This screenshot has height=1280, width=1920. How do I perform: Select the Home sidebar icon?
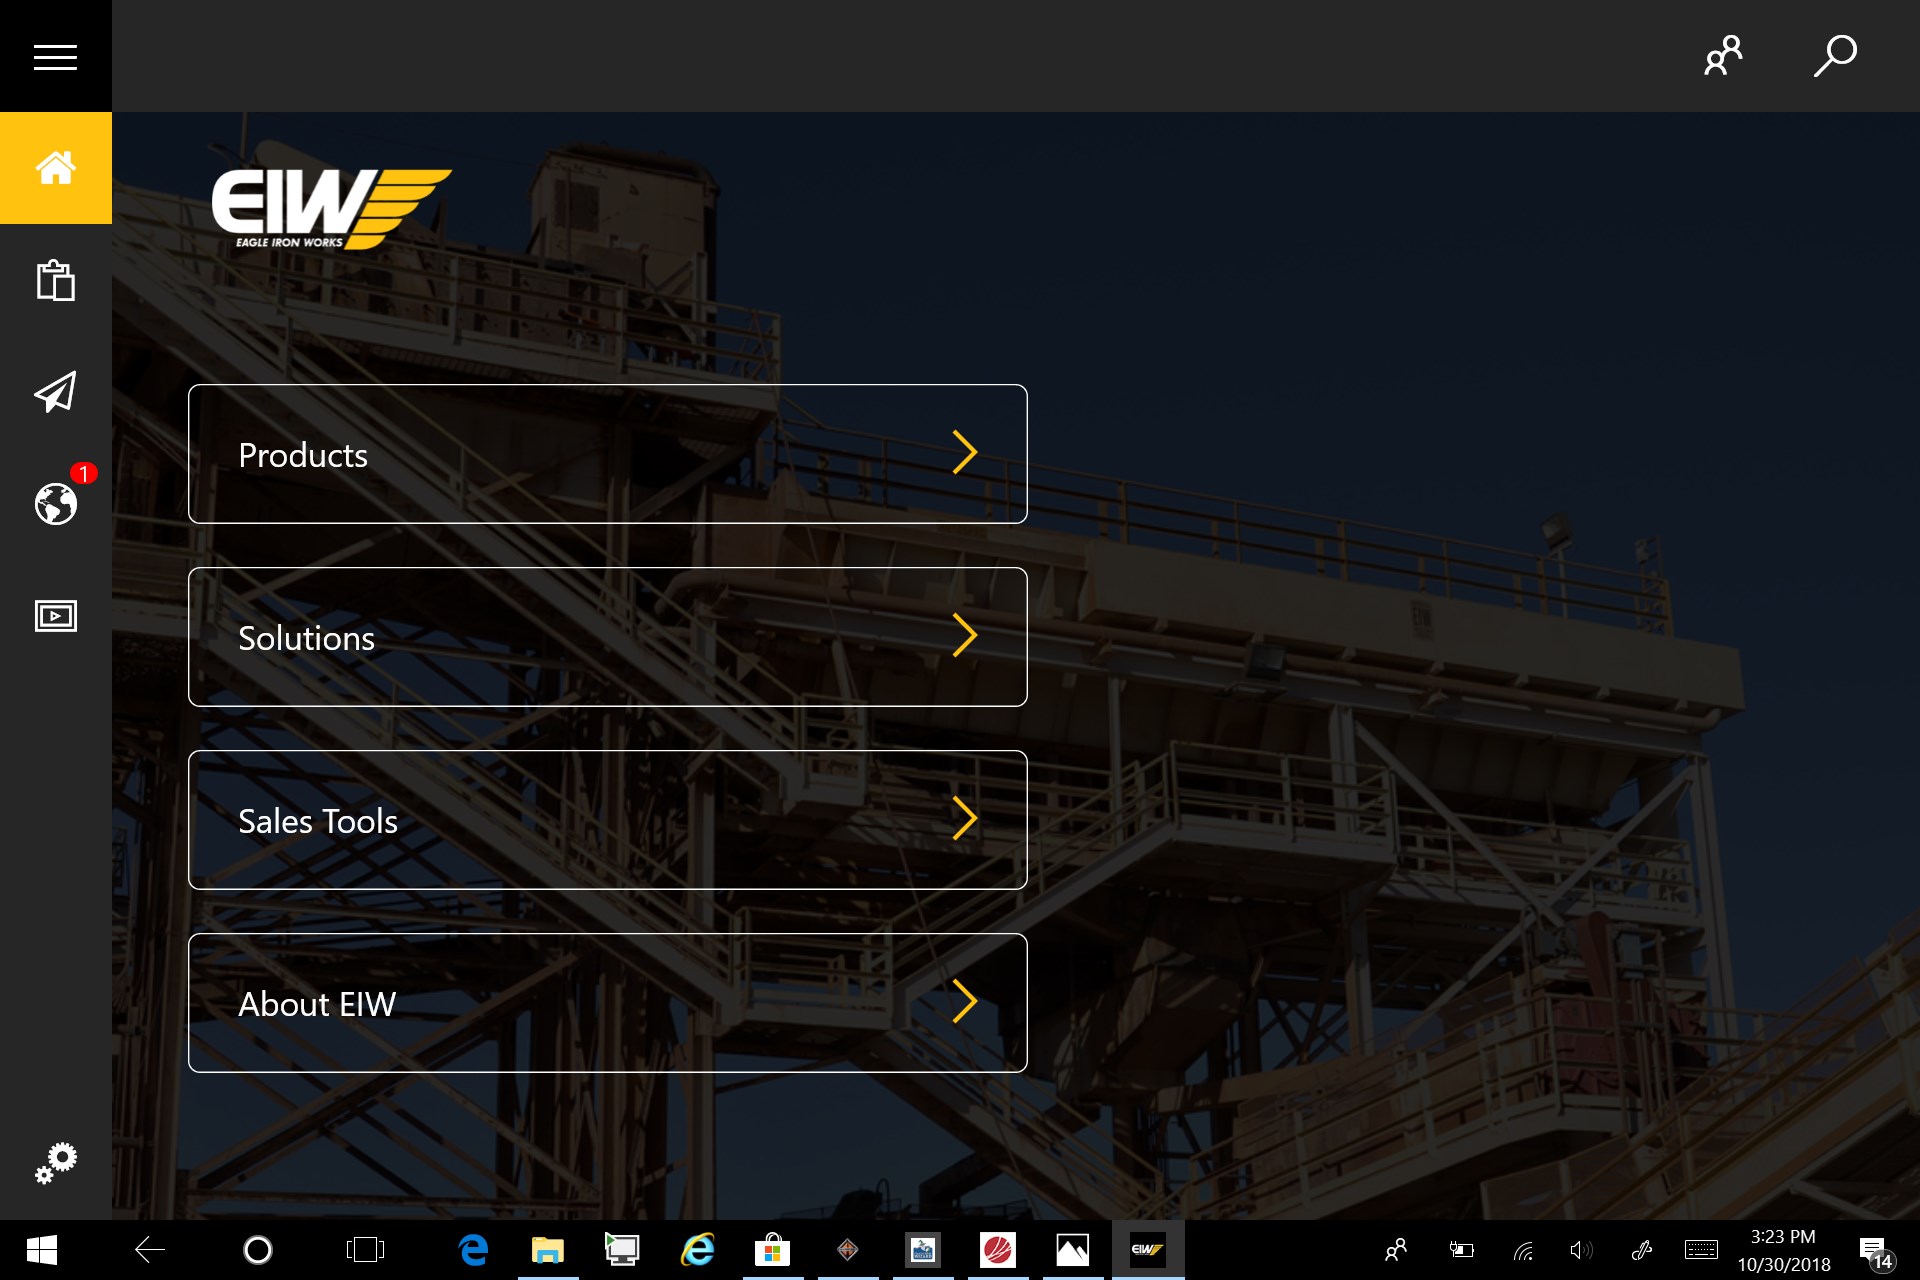click(55, 168)
